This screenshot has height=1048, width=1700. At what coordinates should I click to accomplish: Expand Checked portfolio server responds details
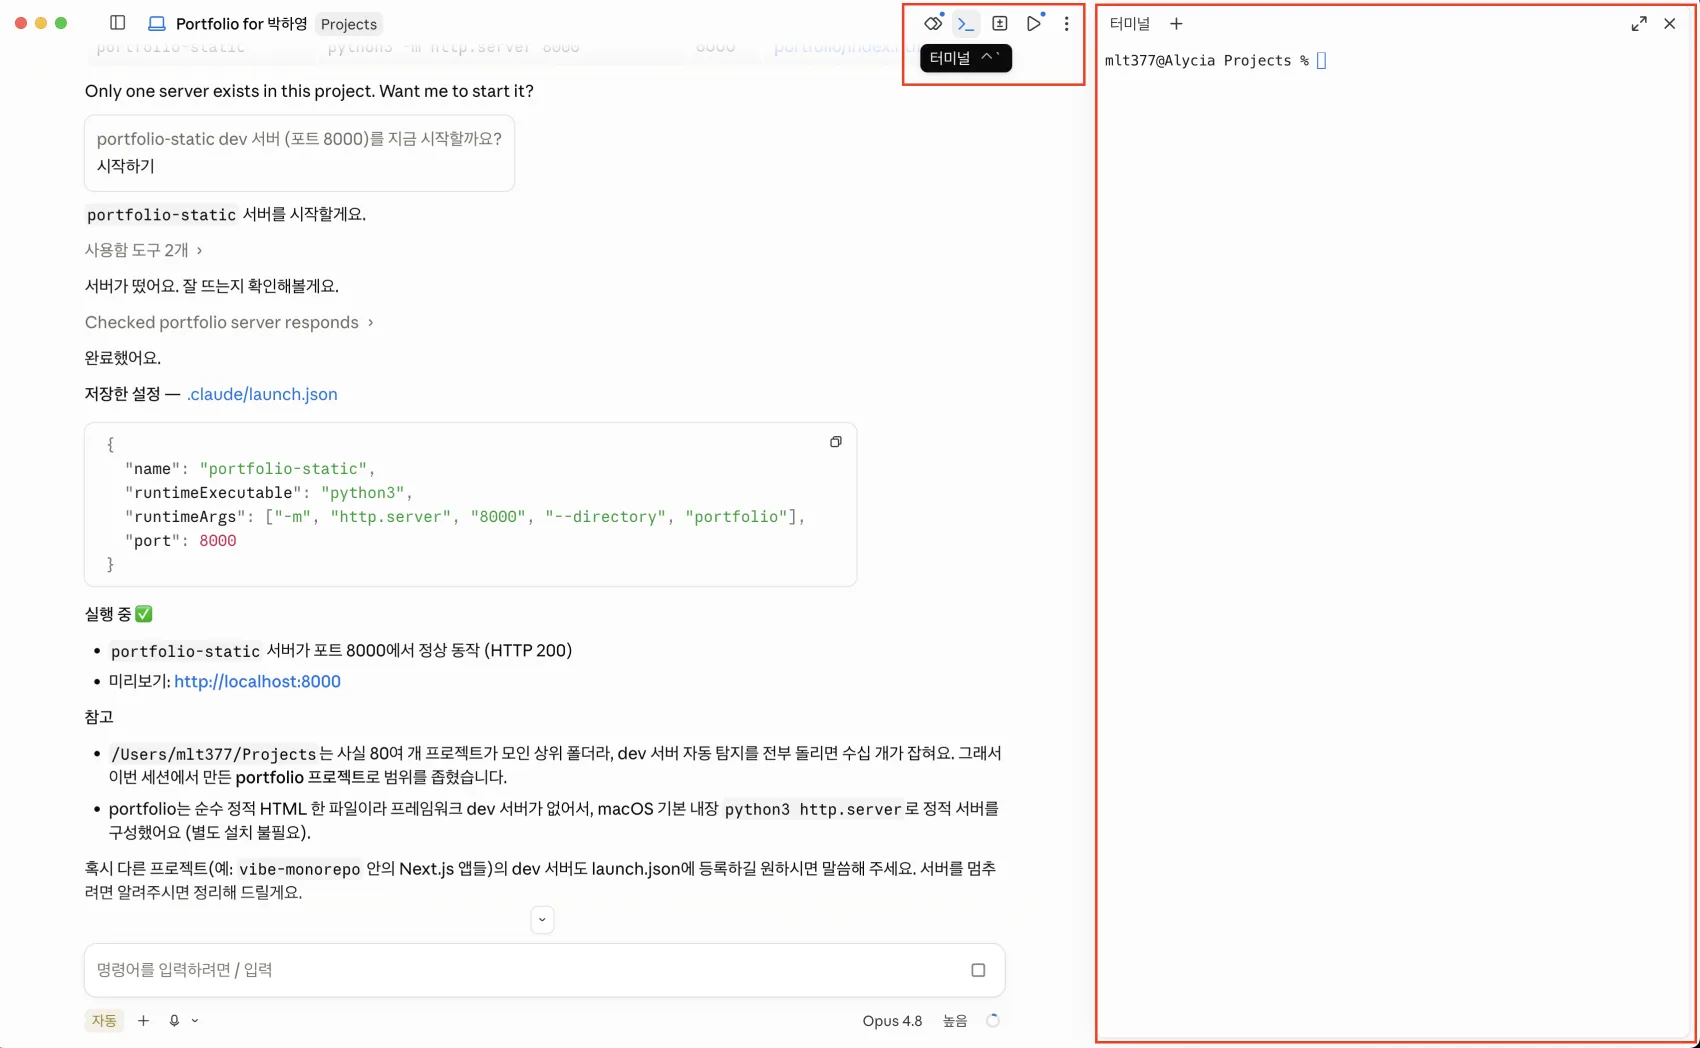pos(229,322)
